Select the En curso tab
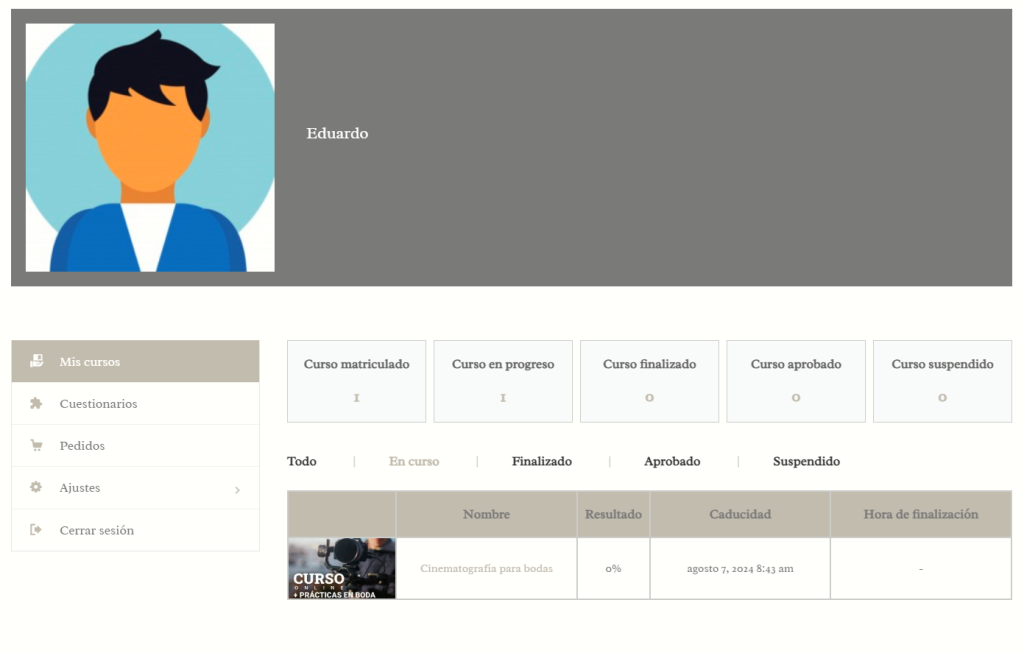1024x653 pixels. pyautogui.click(x=414, y=461)
